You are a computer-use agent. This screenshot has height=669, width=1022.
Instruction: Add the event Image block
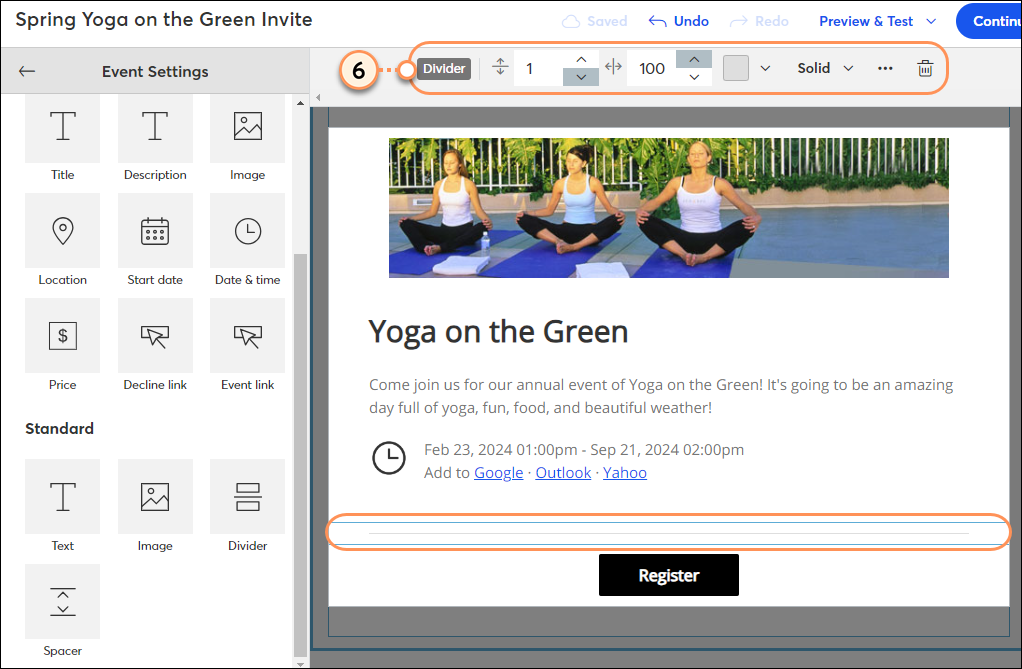click(248, 139)
